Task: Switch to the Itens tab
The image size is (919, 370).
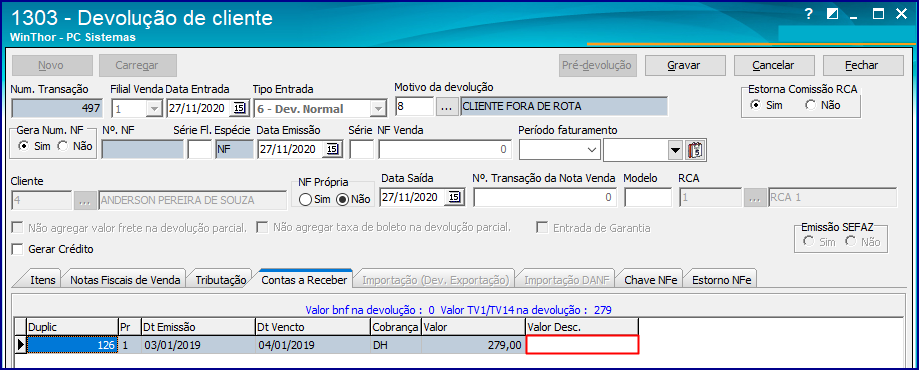Action: click(43, 280)
